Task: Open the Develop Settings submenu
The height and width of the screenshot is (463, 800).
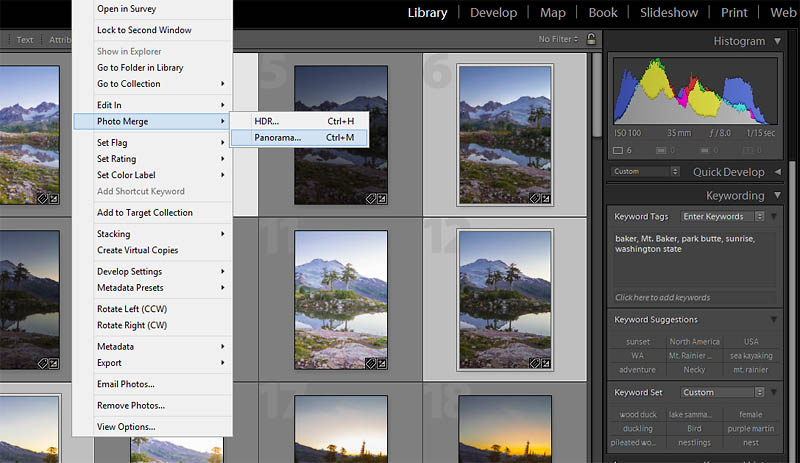Action: click(153, 272)
